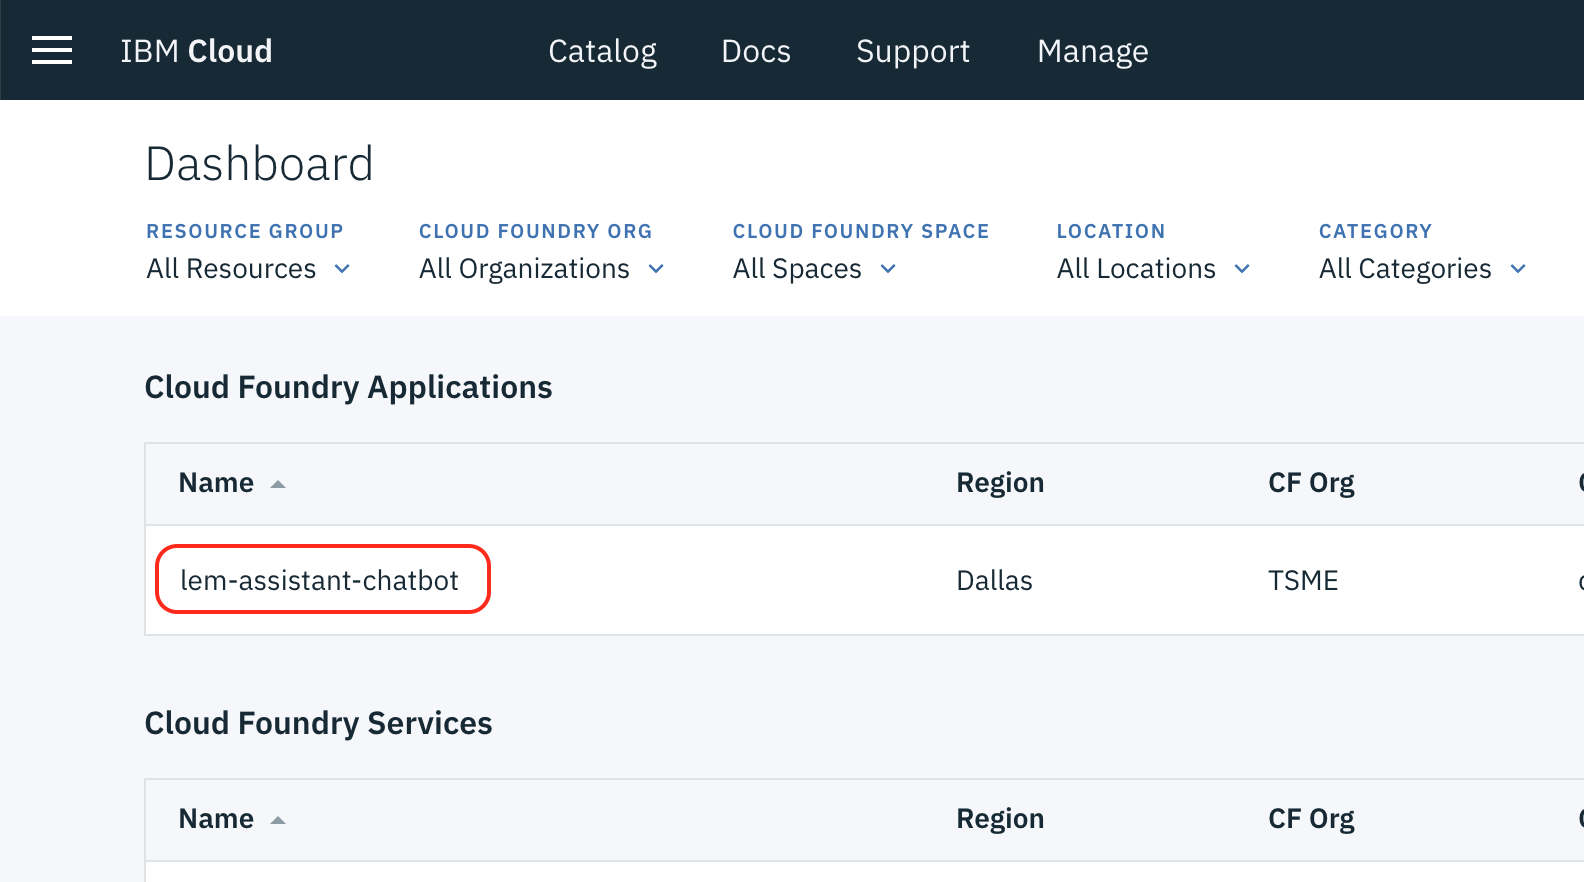Open the Manage menu item
This screenshot has height=882, width=1584.
click(x=1093, y=51)
